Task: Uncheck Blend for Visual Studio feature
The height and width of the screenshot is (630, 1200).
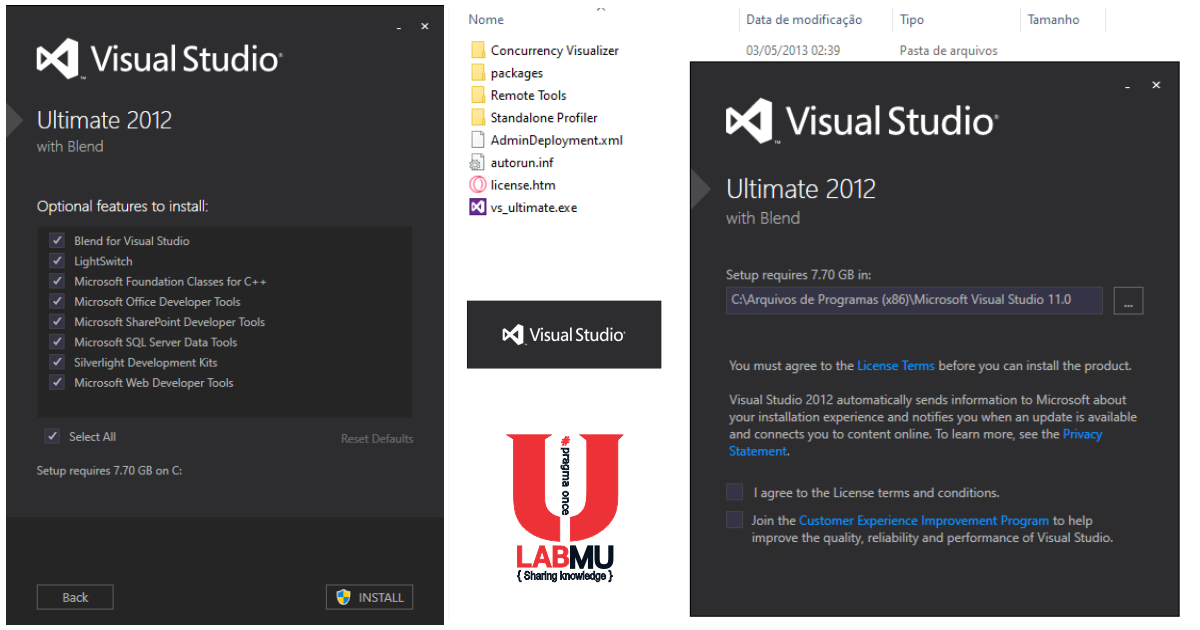Action: coord(56,240)
